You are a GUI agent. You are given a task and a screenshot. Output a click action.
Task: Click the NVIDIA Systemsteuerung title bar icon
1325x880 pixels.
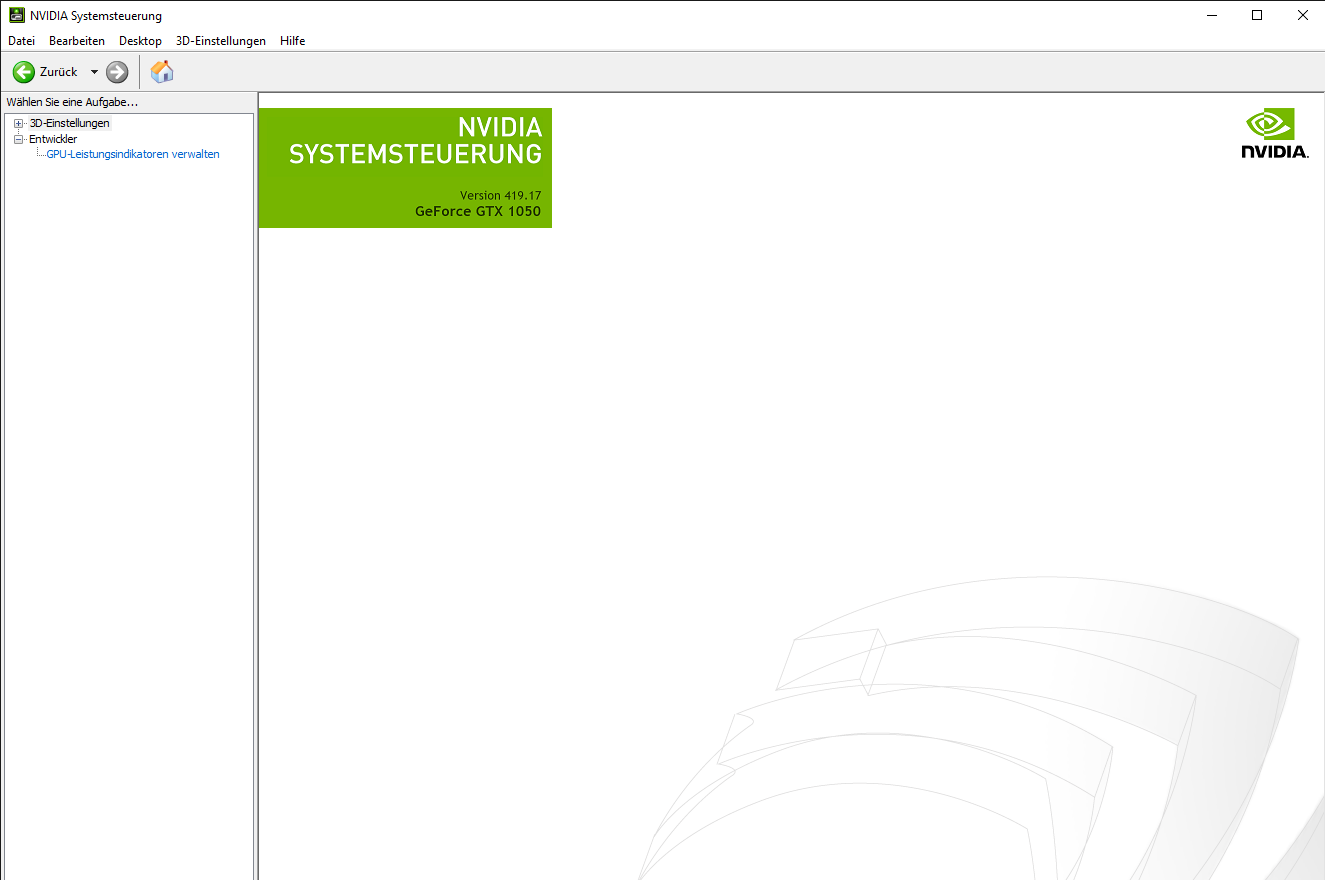(17, 15)
